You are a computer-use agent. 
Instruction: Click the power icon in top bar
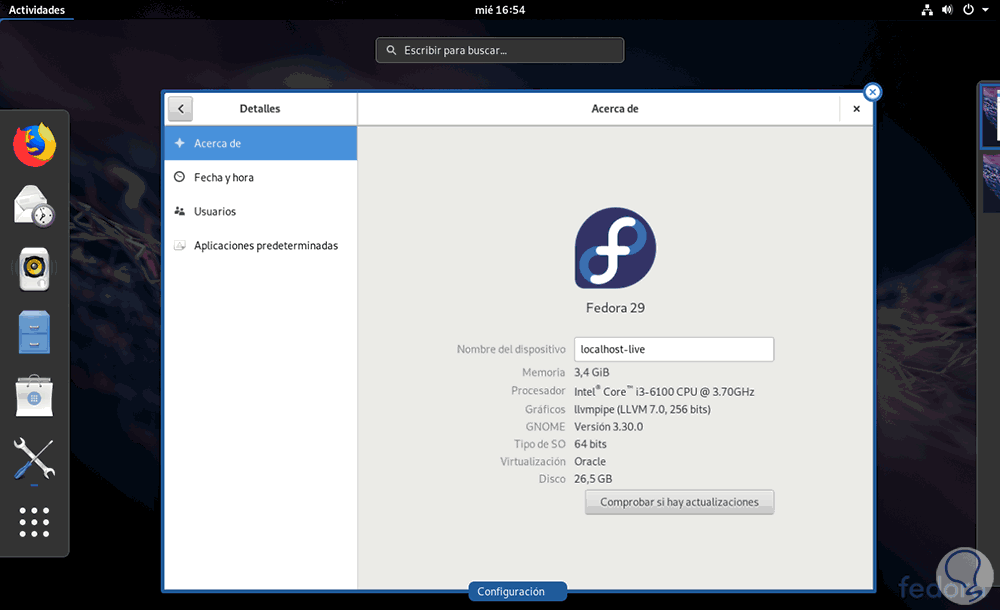click(x=968, y=10)
